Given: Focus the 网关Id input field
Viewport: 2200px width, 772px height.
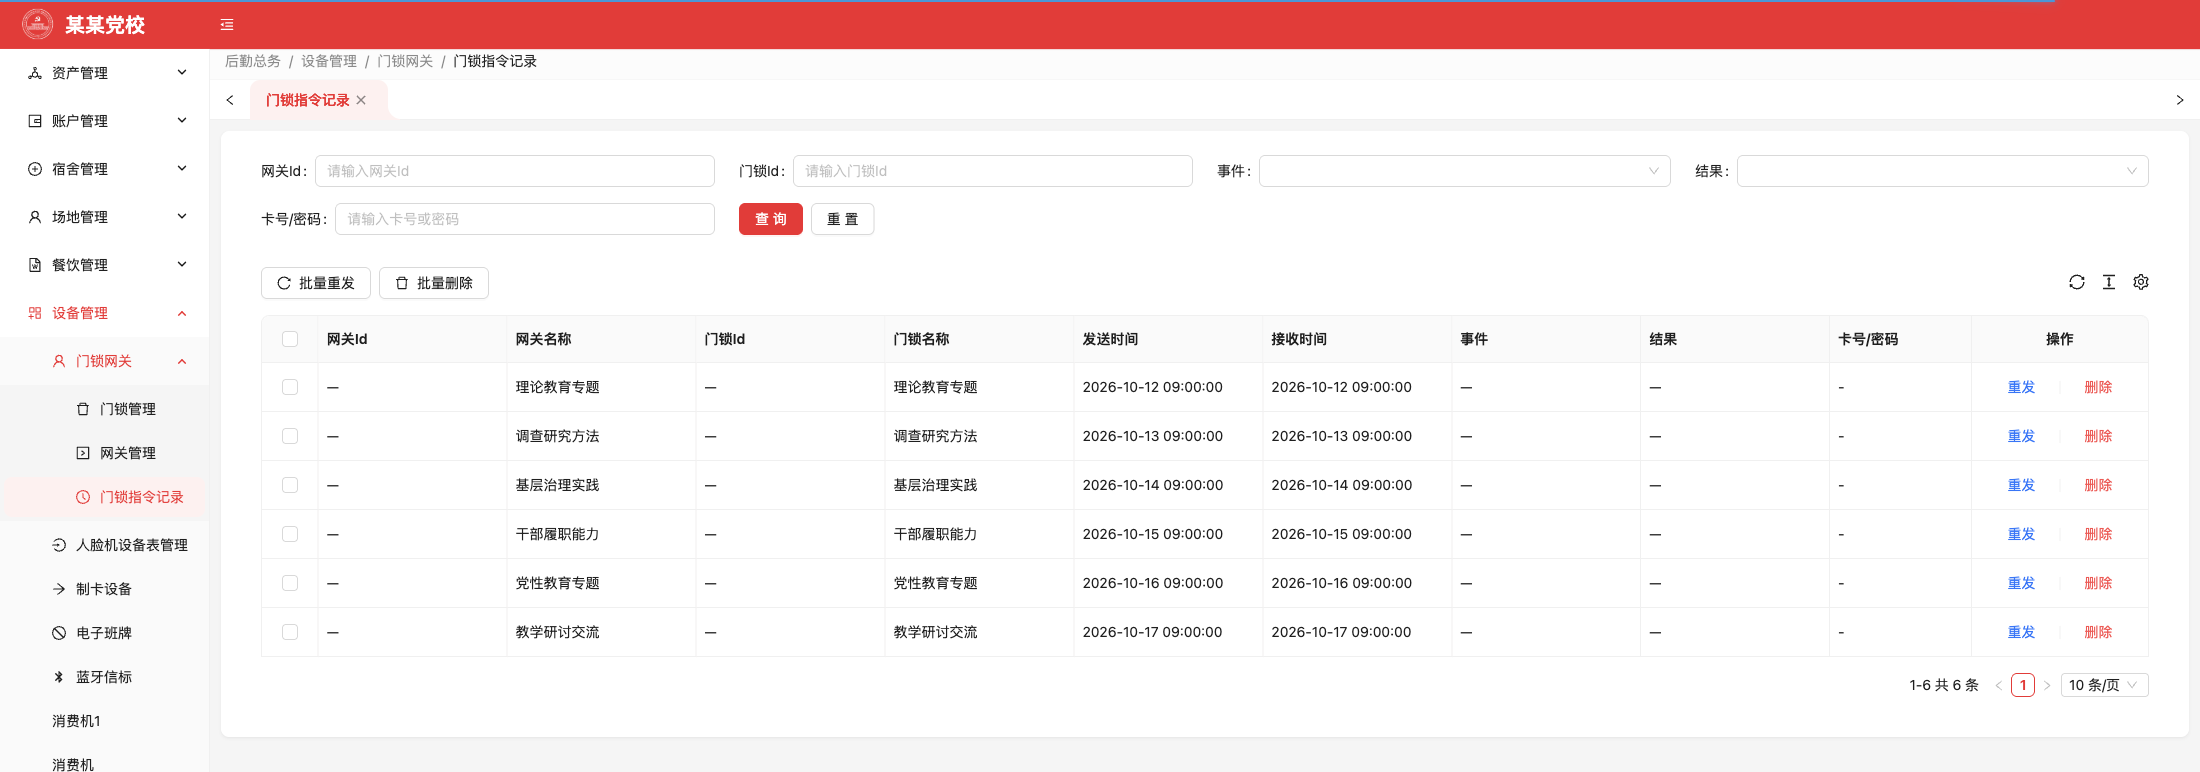Looking at the screenshot, I should [x=515, y=171].
